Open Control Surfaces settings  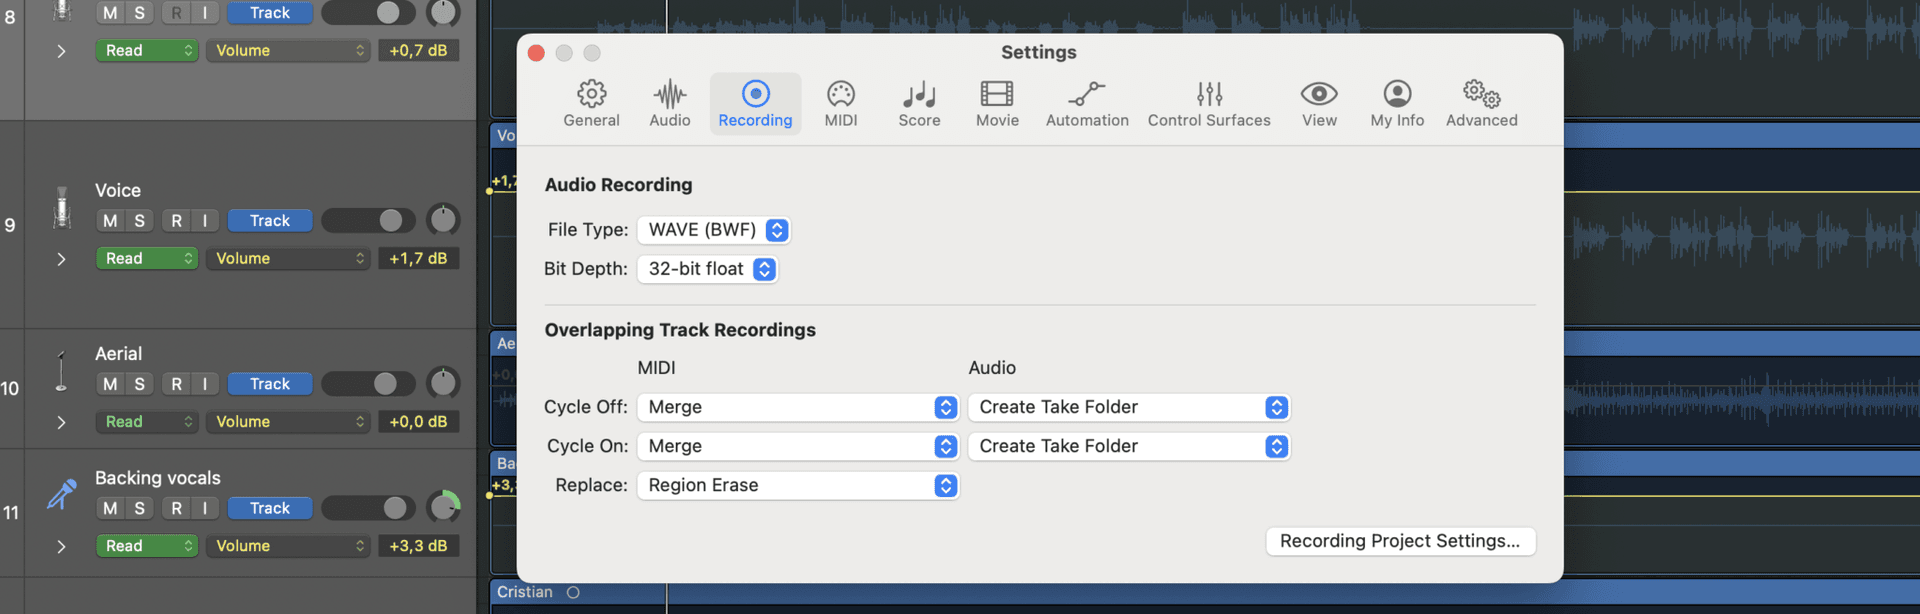coord(1208,104)
